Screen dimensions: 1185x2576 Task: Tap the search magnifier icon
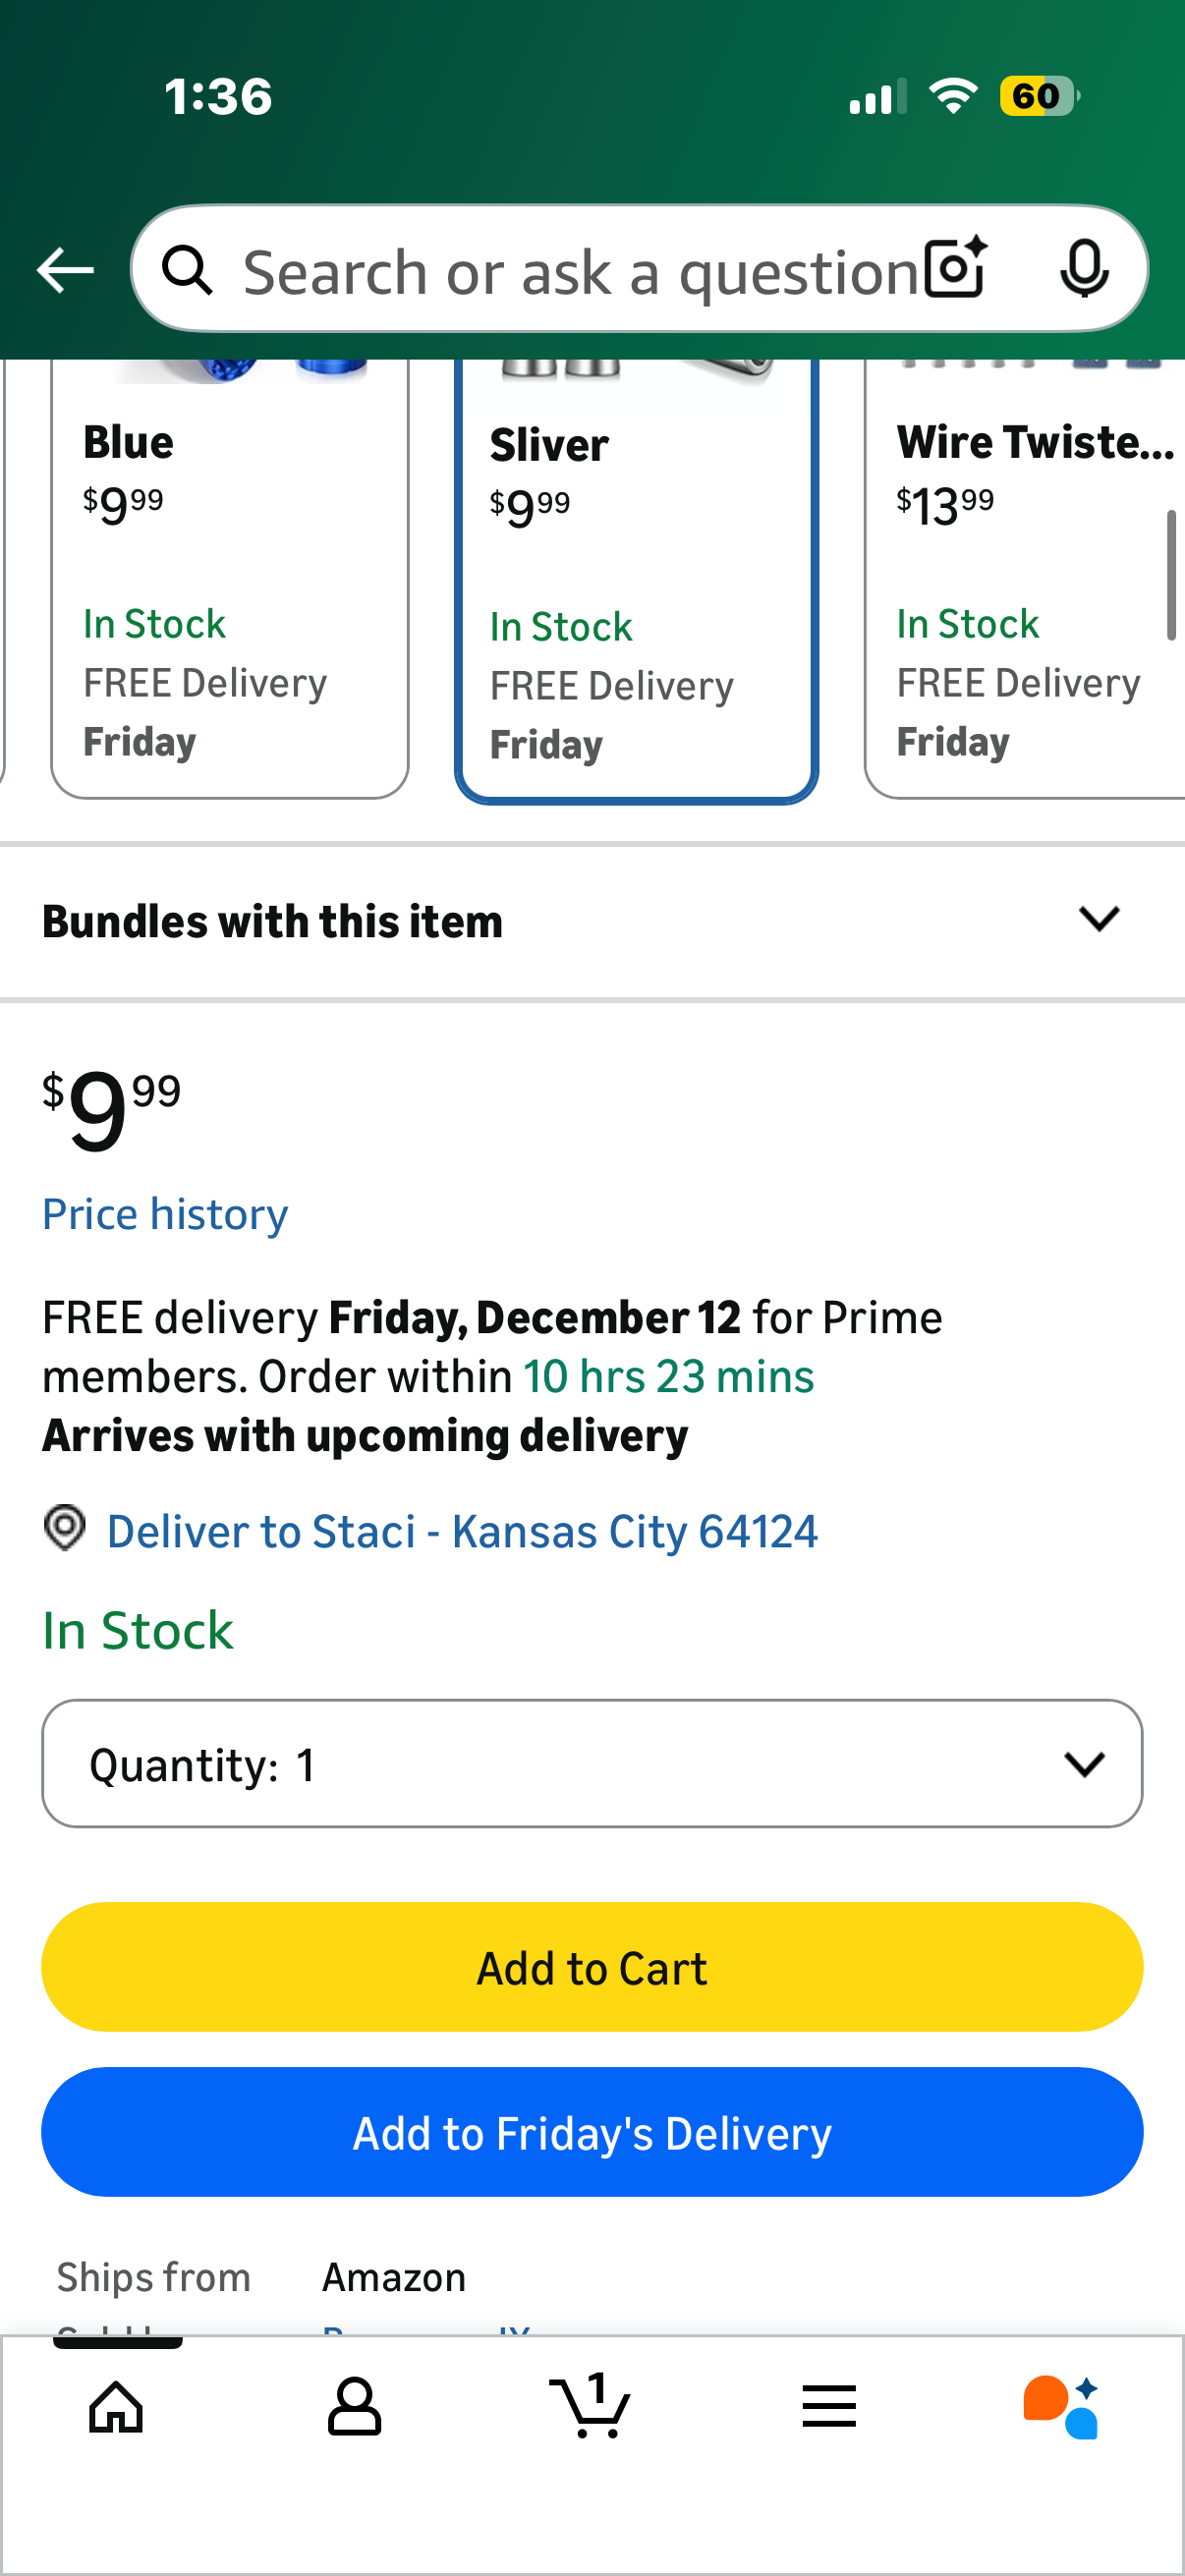[x=188, y=271]
